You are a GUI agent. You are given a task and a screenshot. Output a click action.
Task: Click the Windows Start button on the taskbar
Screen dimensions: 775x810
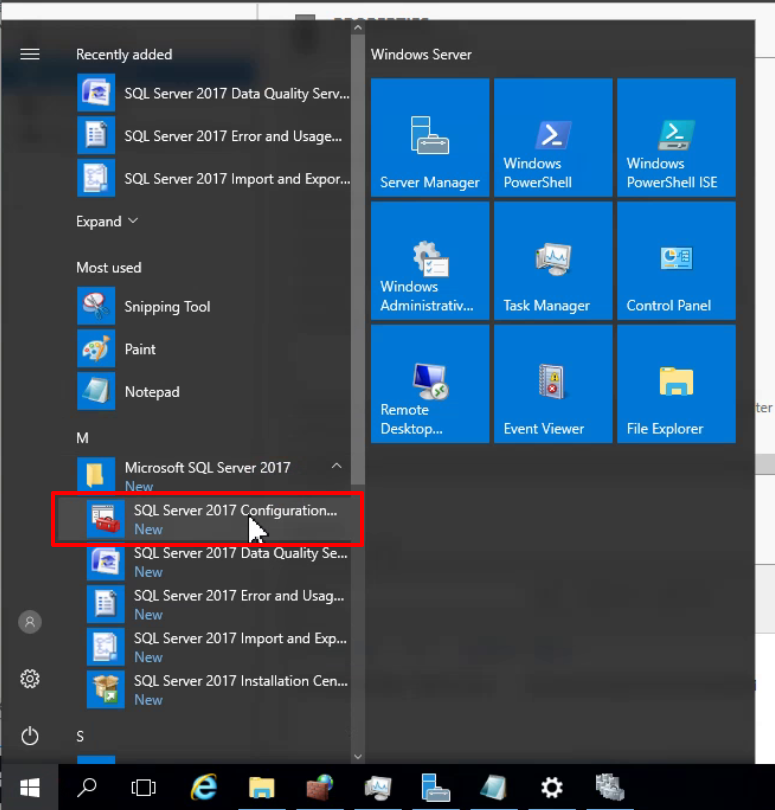click(29, 787)
